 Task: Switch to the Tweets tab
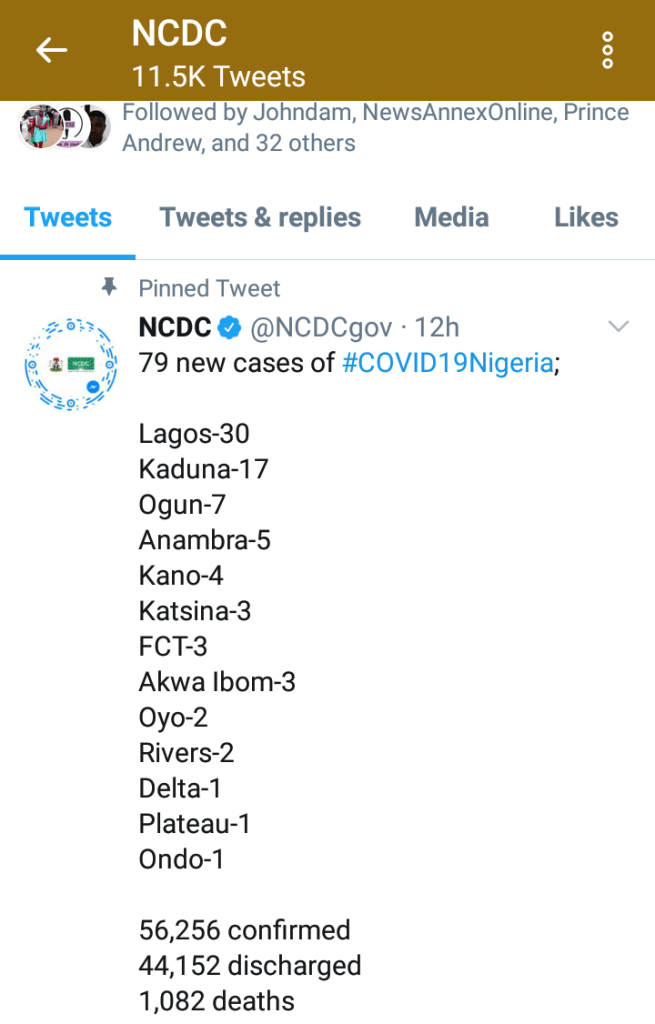68,218
